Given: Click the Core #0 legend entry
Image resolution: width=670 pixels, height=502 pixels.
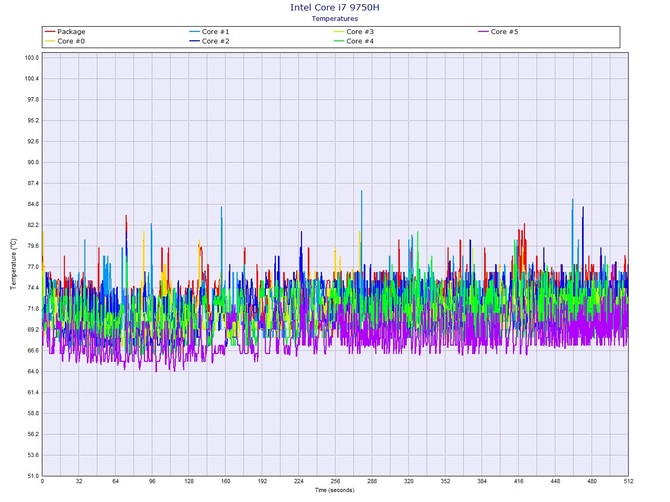Looking at the screenshot, I should point(65,41).
